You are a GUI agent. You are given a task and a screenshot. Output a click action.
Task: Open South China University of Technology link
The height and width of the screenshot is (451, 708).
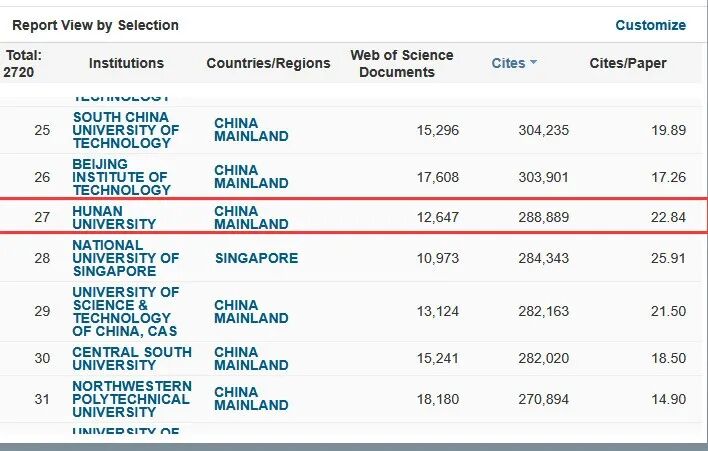[x=126, y=130]
